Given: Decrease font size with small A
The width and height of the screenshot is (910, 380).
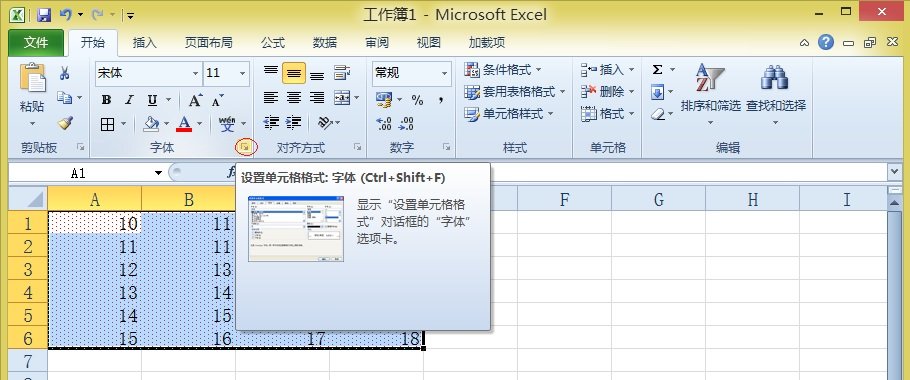Looking at the screenshot, I should coord(218,100).
